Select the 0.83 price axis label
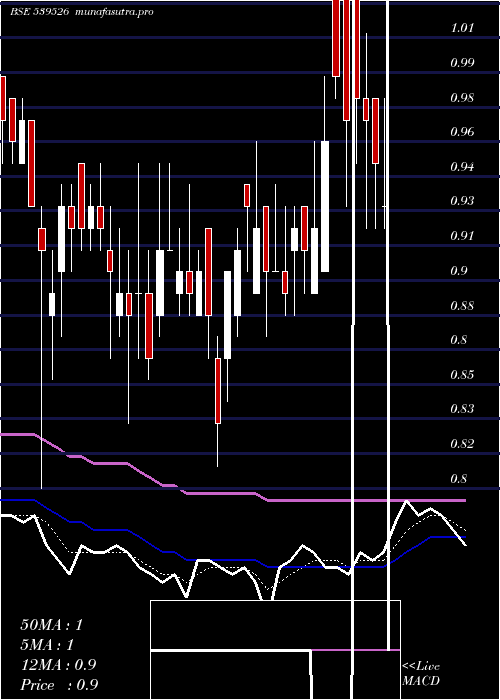This screenshot has height=700, width=500. [x=462, y=408]
